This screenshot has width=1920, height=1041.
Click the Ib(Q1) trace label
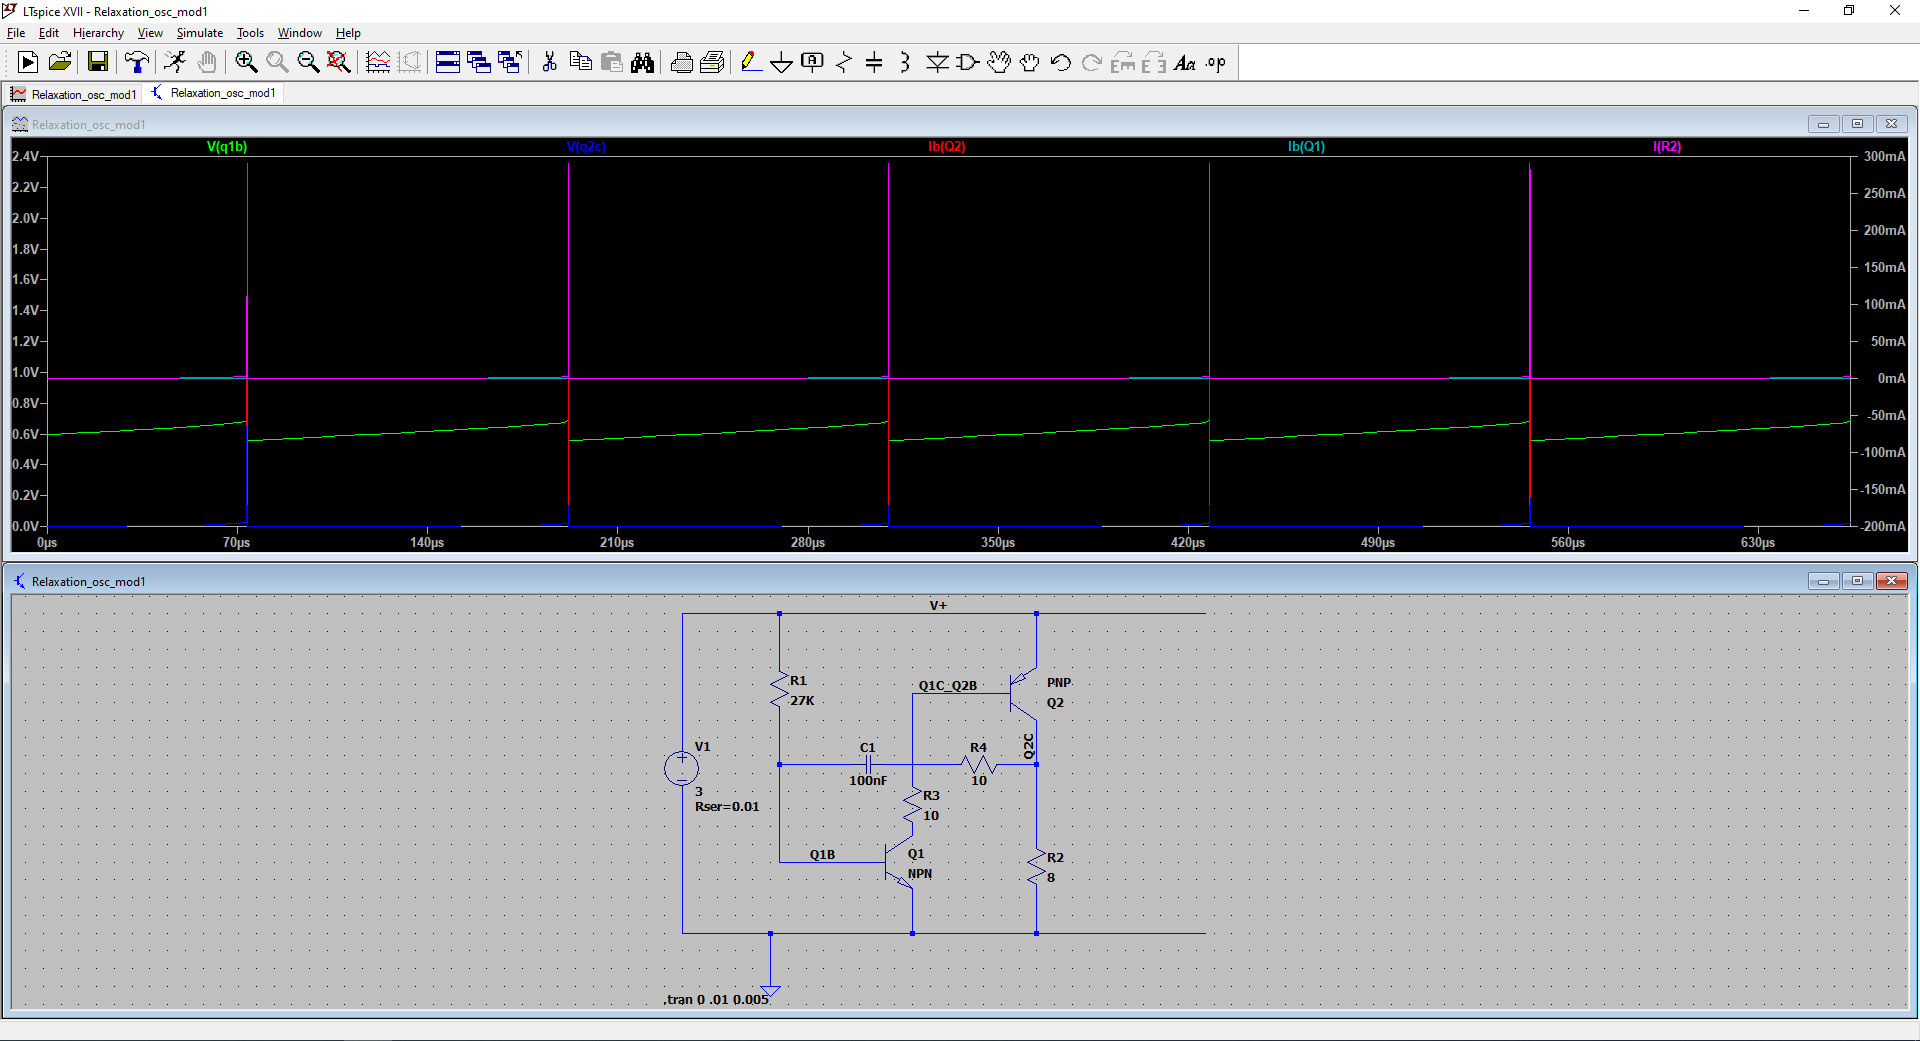1306,146
